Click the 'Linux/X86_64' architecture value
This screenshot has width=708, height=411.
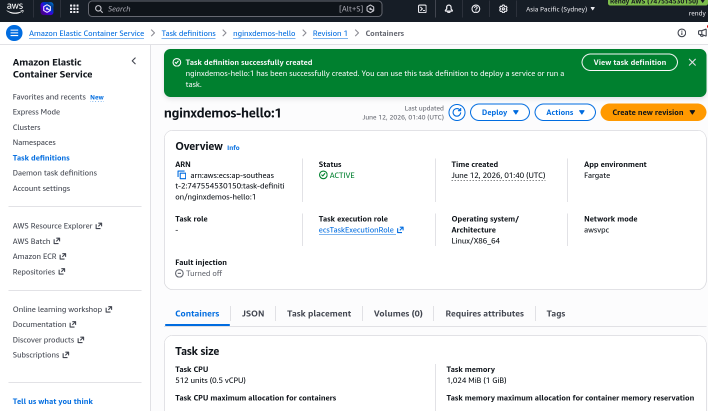click(475, 241)
